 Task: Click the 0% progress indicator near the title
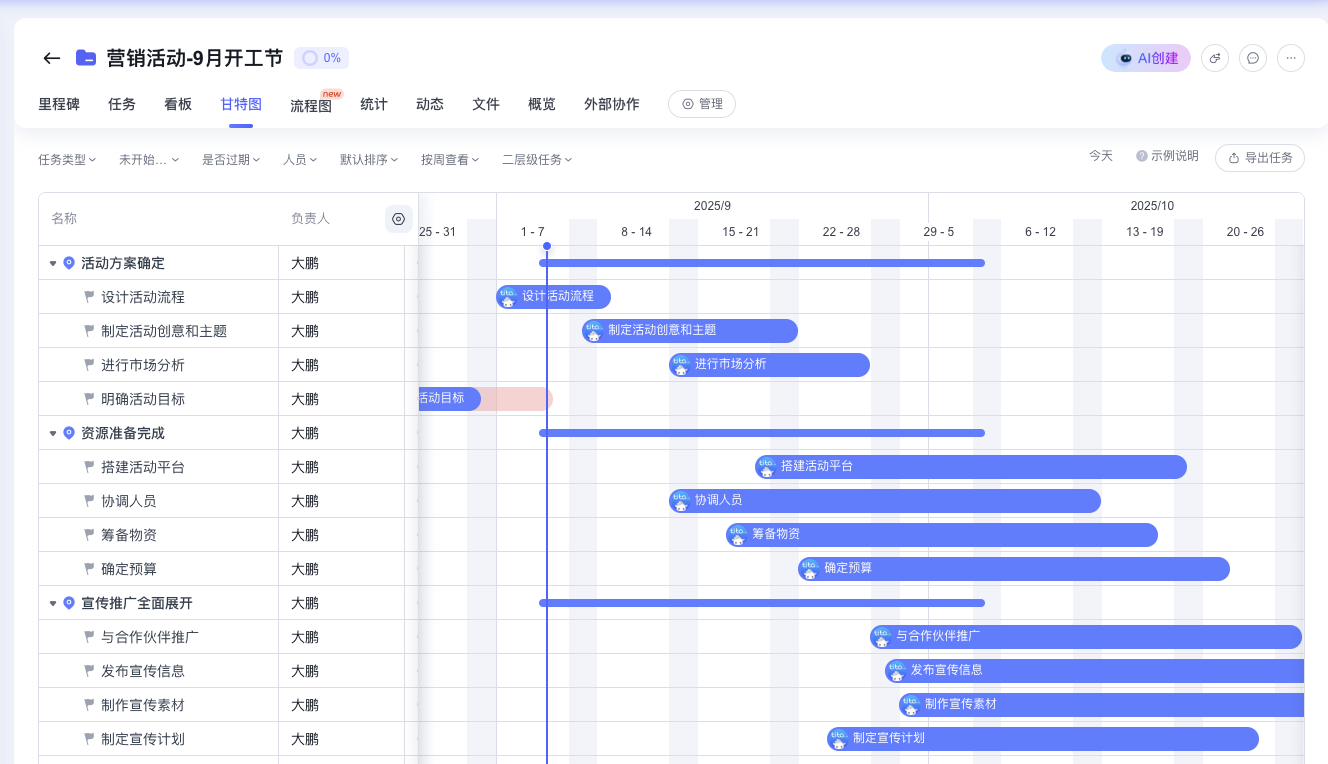(x=320, y=57)
